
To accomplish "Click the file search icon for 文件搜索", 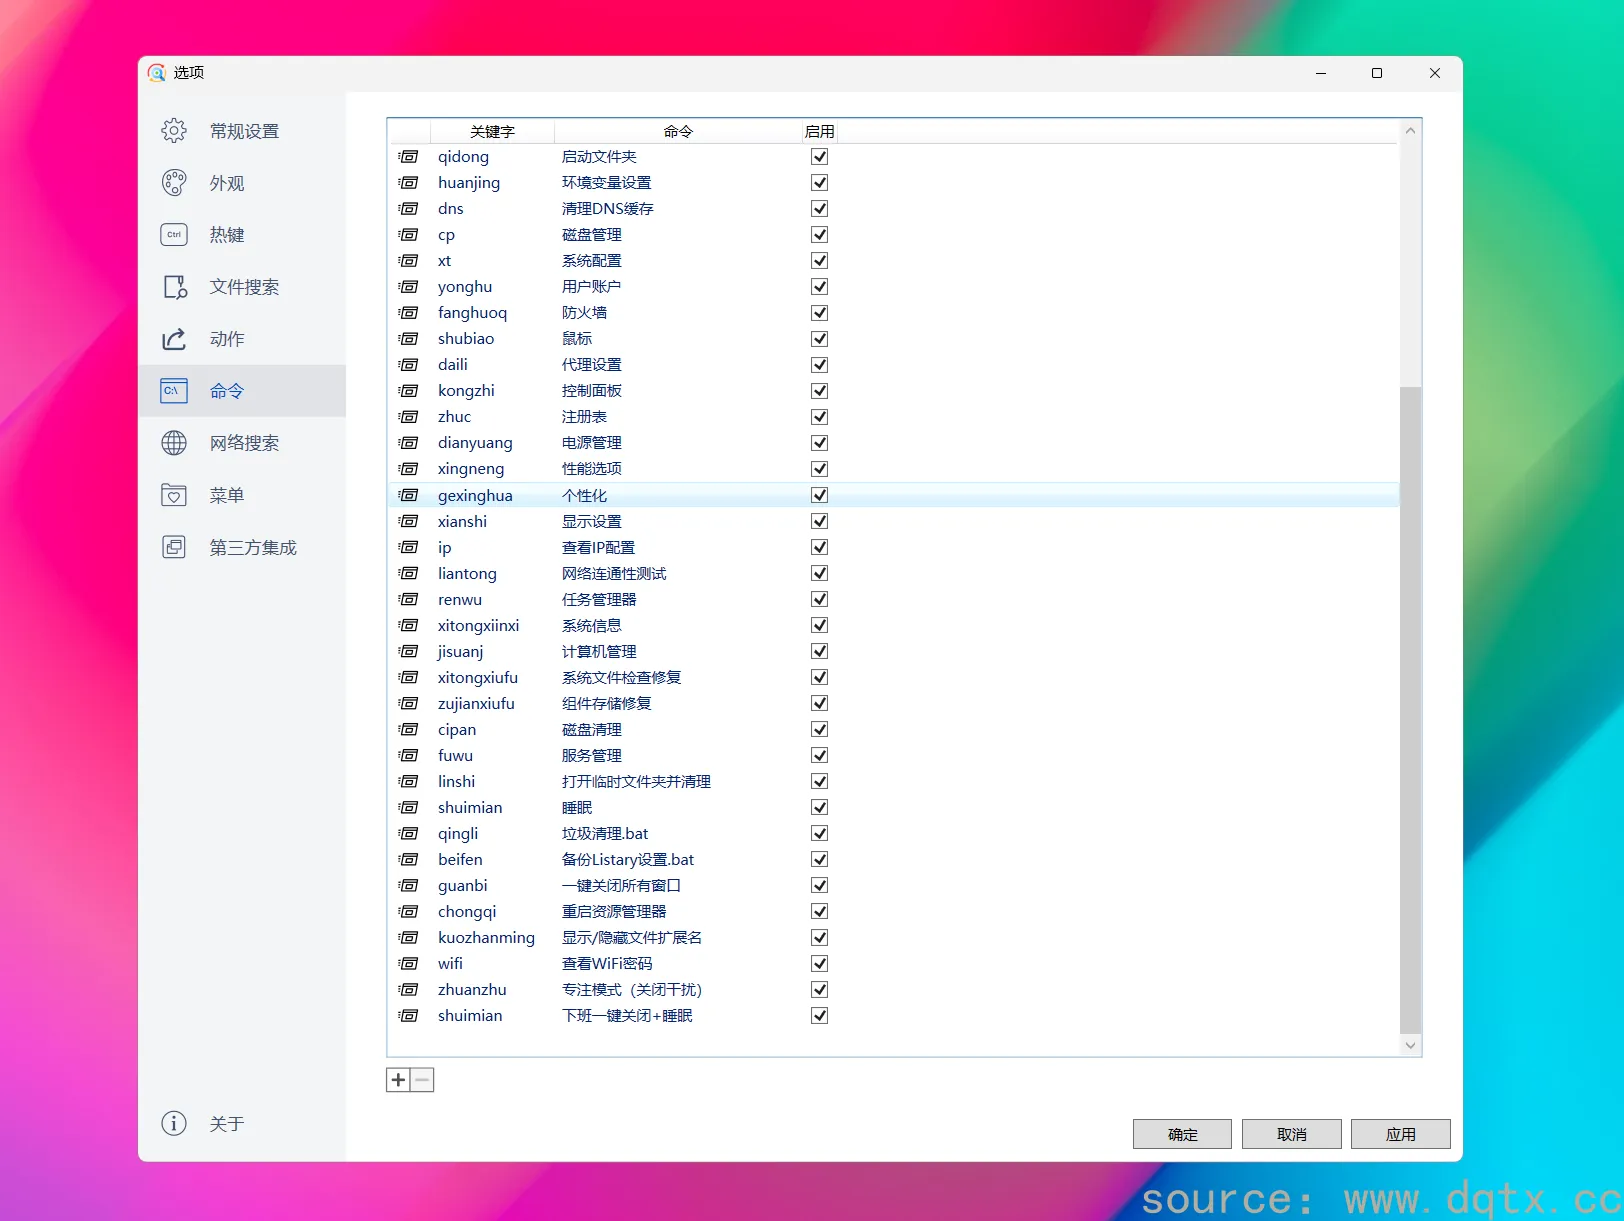I will (x=174, y=287).
